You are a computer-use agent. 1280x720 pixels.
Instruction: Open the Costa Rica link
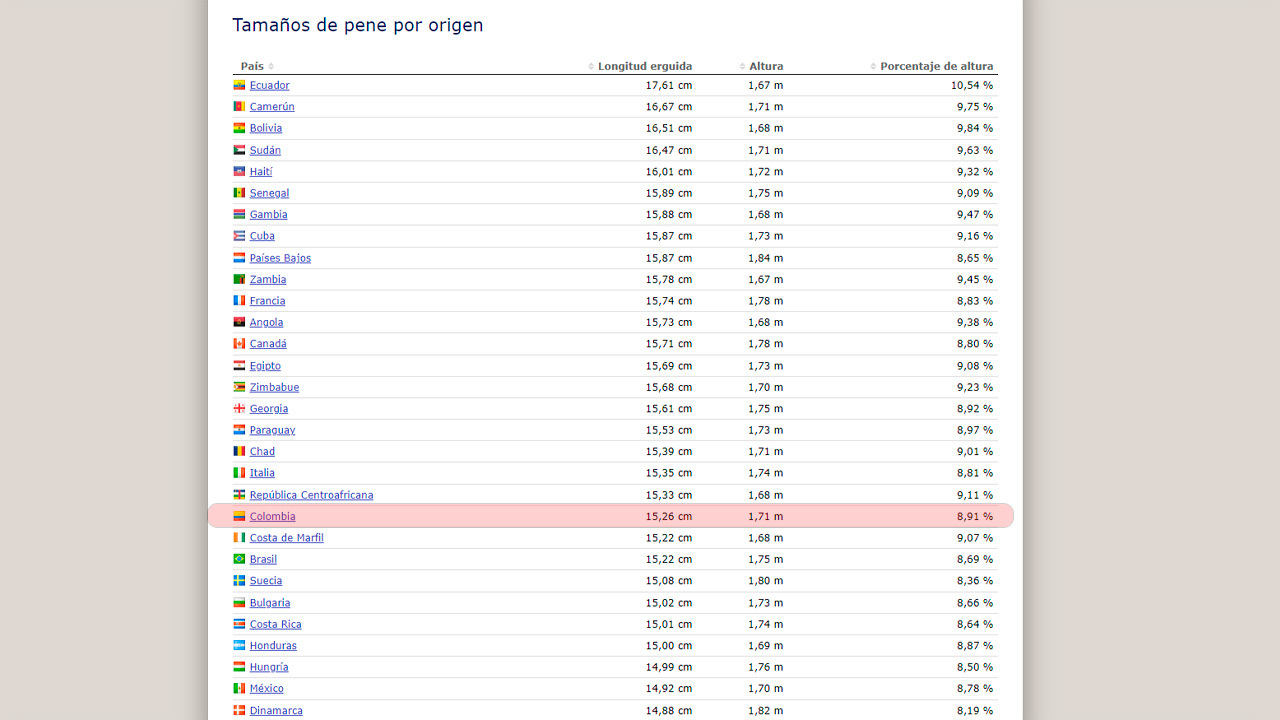tap(276, 624)
